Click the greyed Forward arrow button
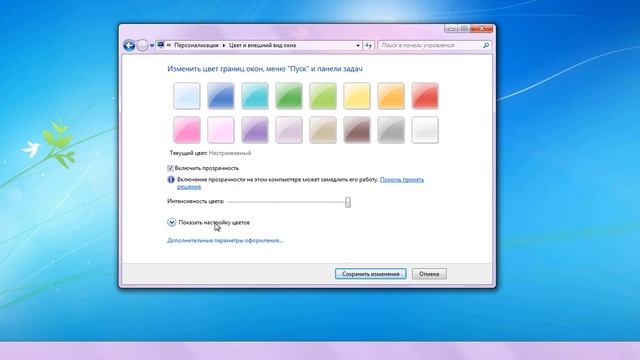 [142, 45]
